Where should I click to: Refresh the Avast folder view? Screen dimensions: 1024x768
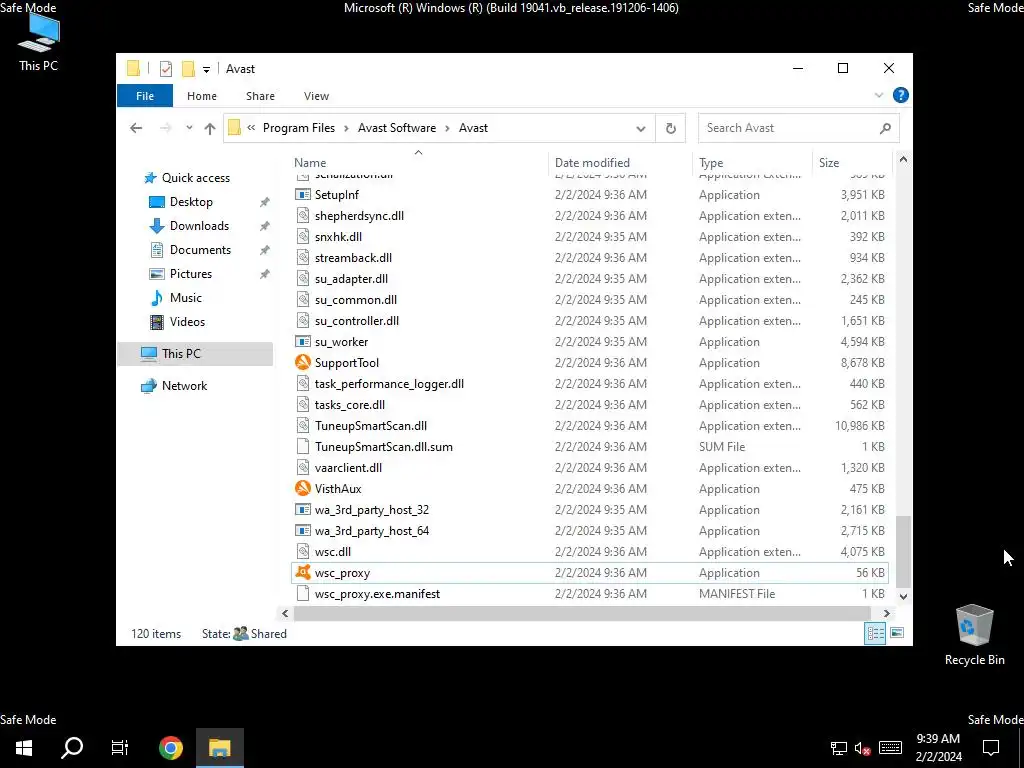coord(671,128)
